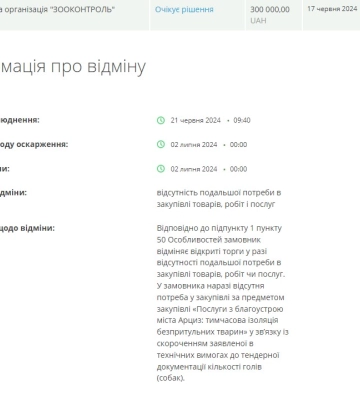The image size is (360, 400).
Task: Click the cancellation information heading
Action: 73,66
